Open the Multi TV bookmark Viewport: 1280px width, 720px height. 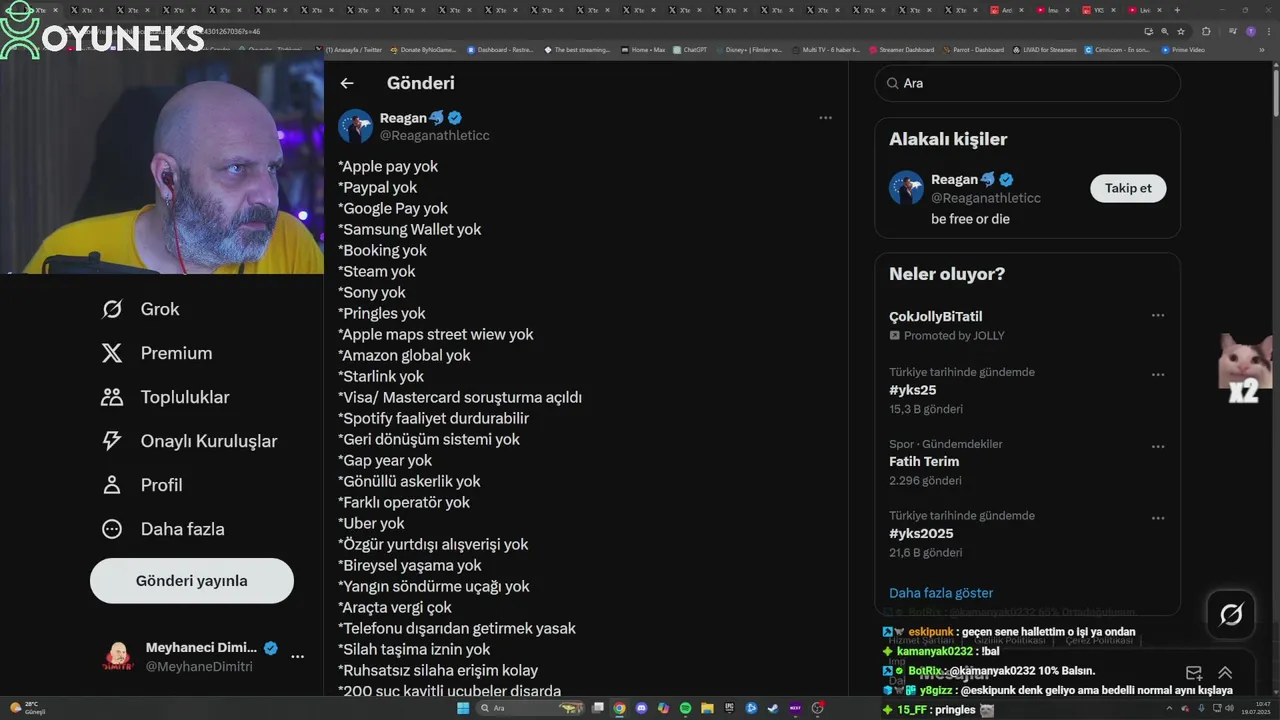tap(825, 50)
